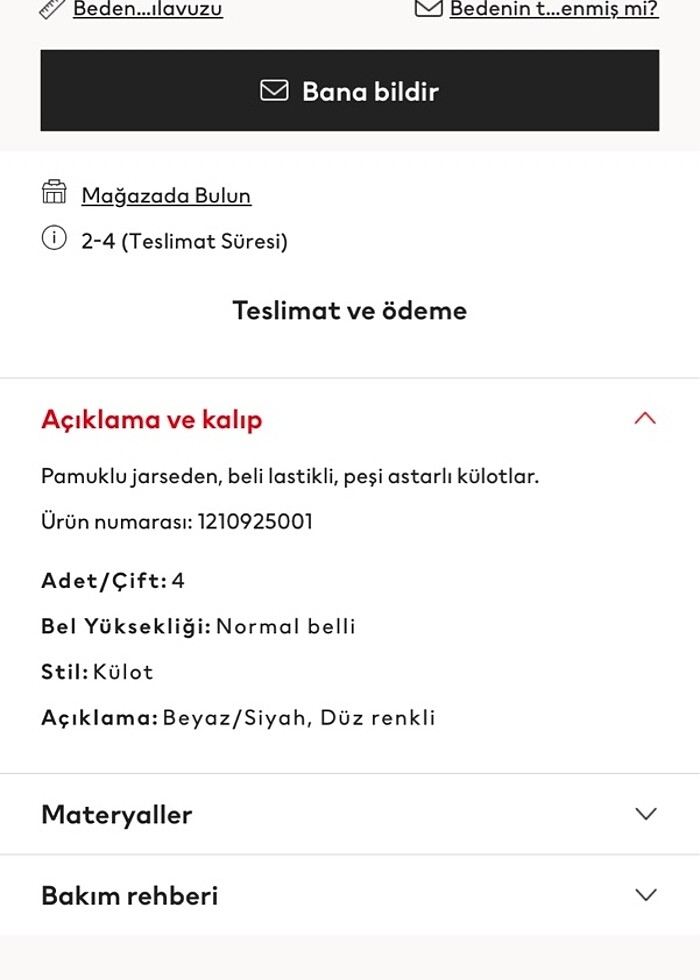Click the envelope icon inside Bana bildir button
Viewport: 700px width, 980px height.
coord(272,91)
